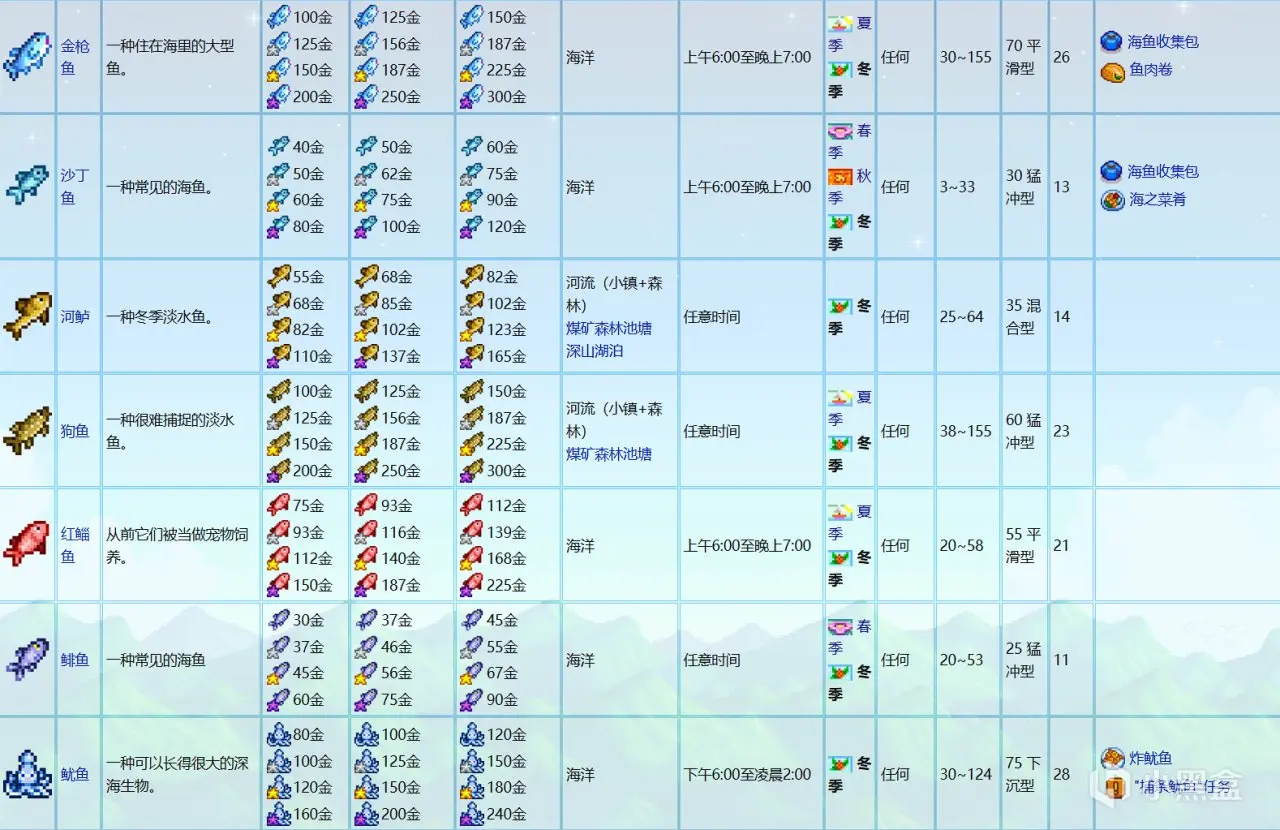Click the winter season icon in 金枪鱼 row
Viewport: 1280px width, 830px height.
tap(840, 70)
